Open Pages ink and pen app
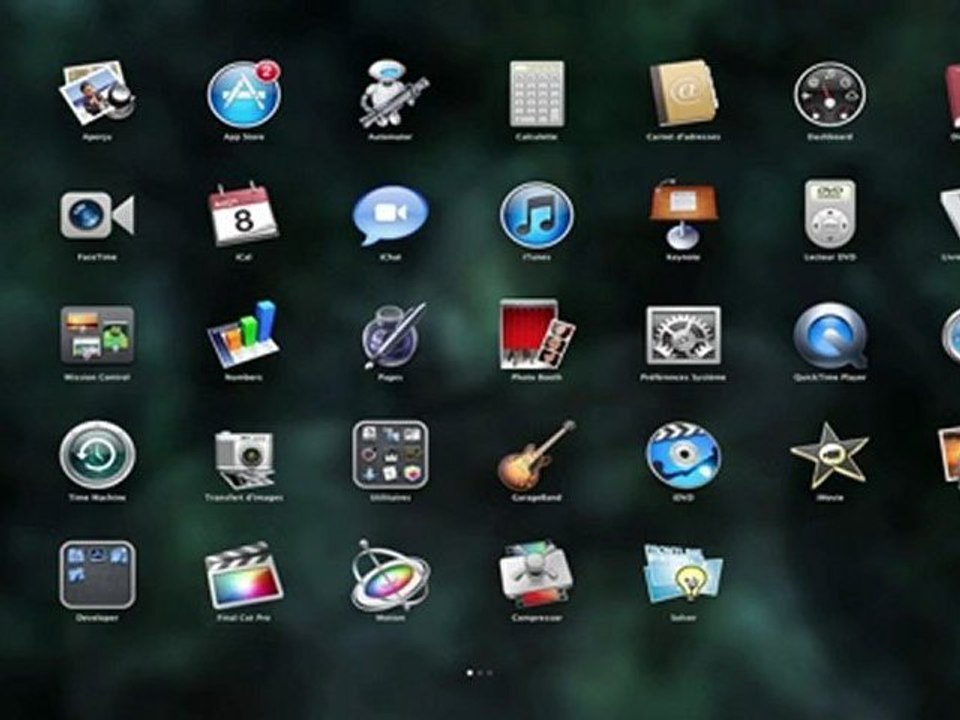This screenshot has width=960, height=720. (391, 335)
